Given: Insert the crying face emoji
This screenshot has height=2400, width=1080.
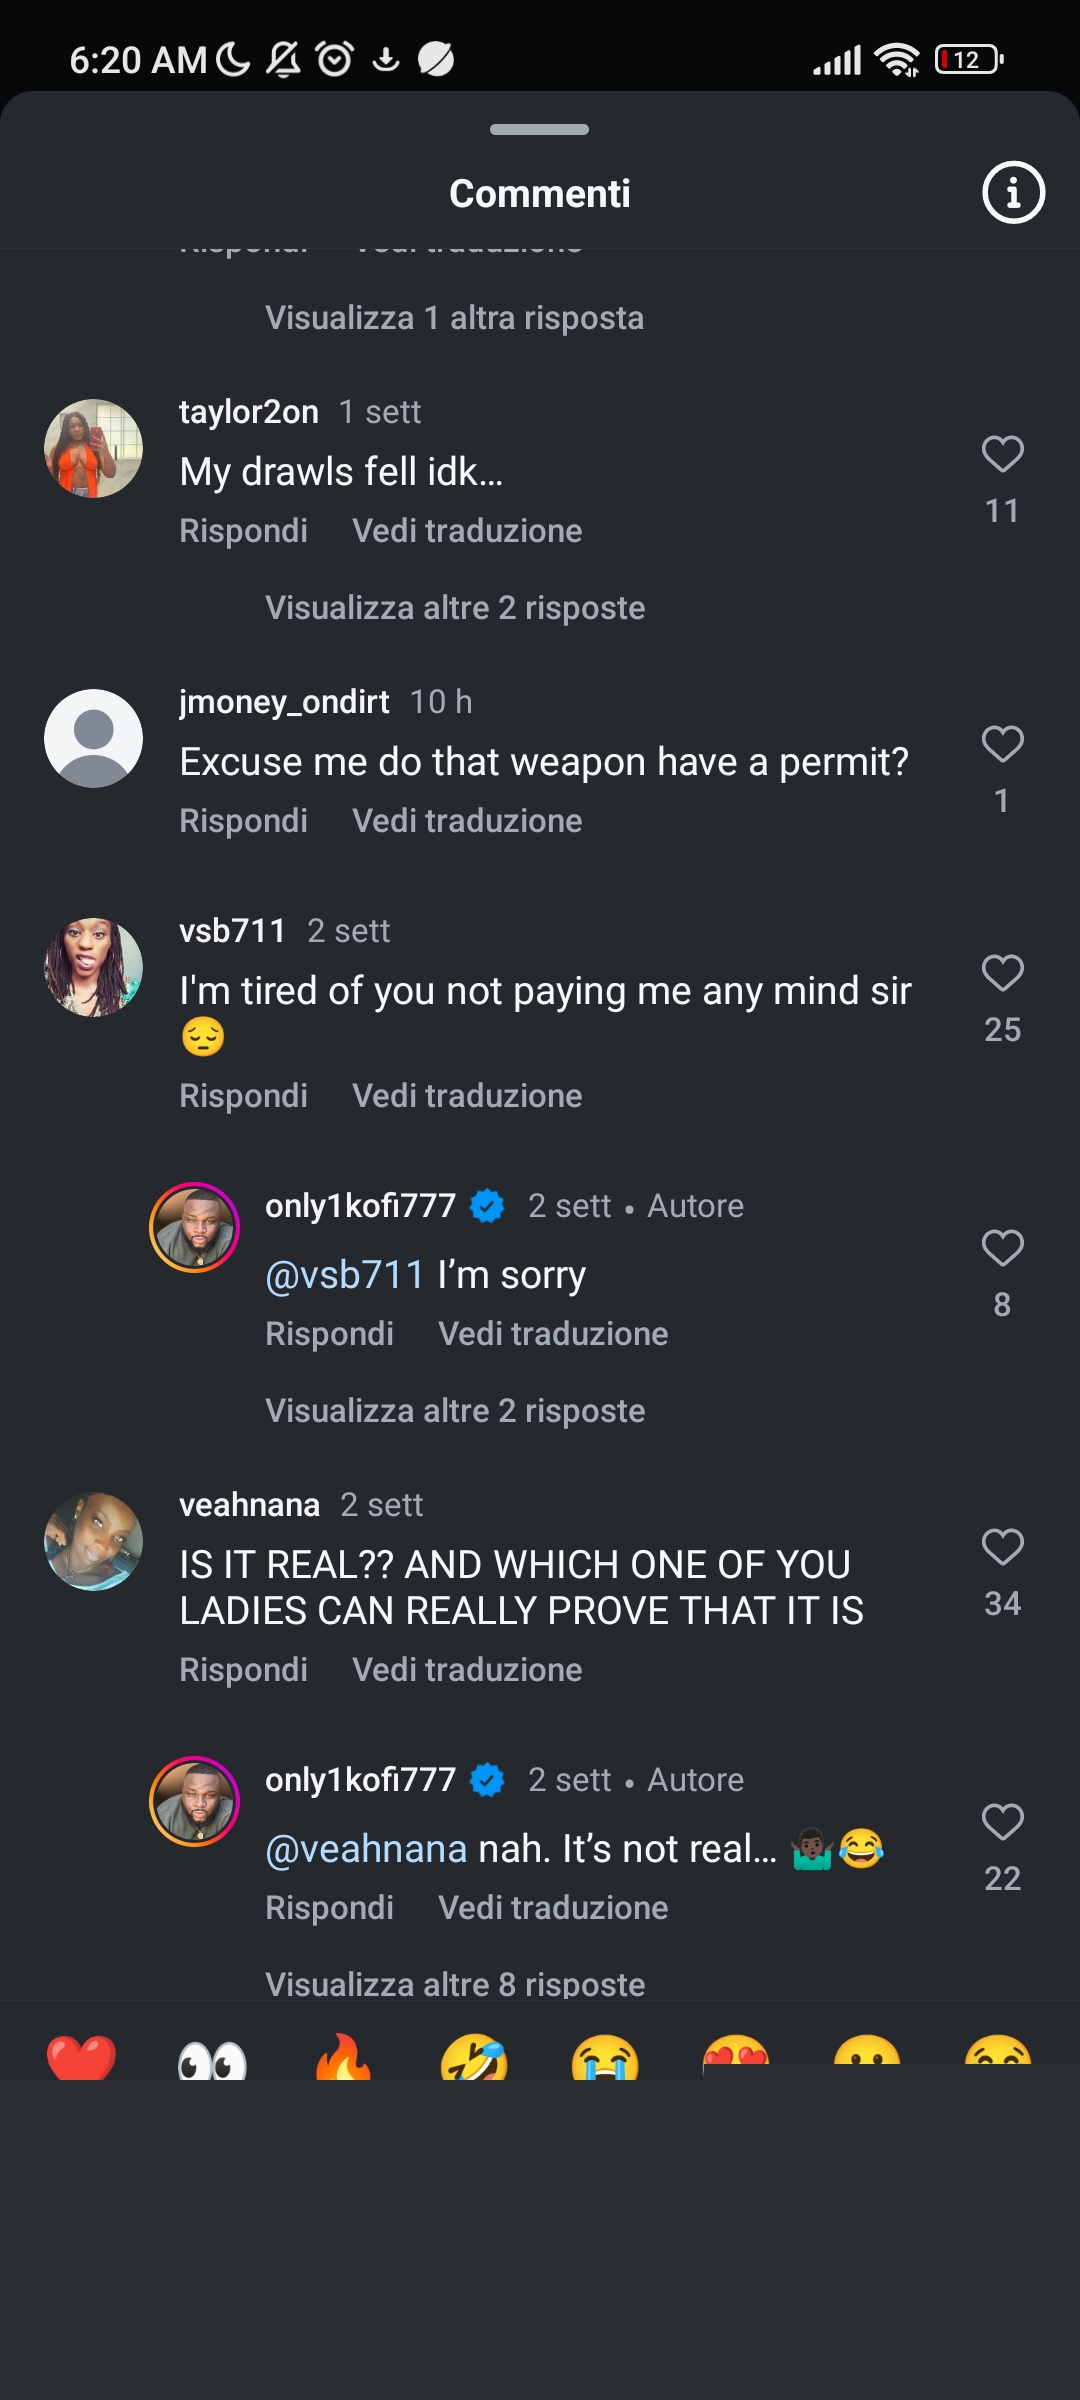Looking at the screenshot, I should point(605,2057).
